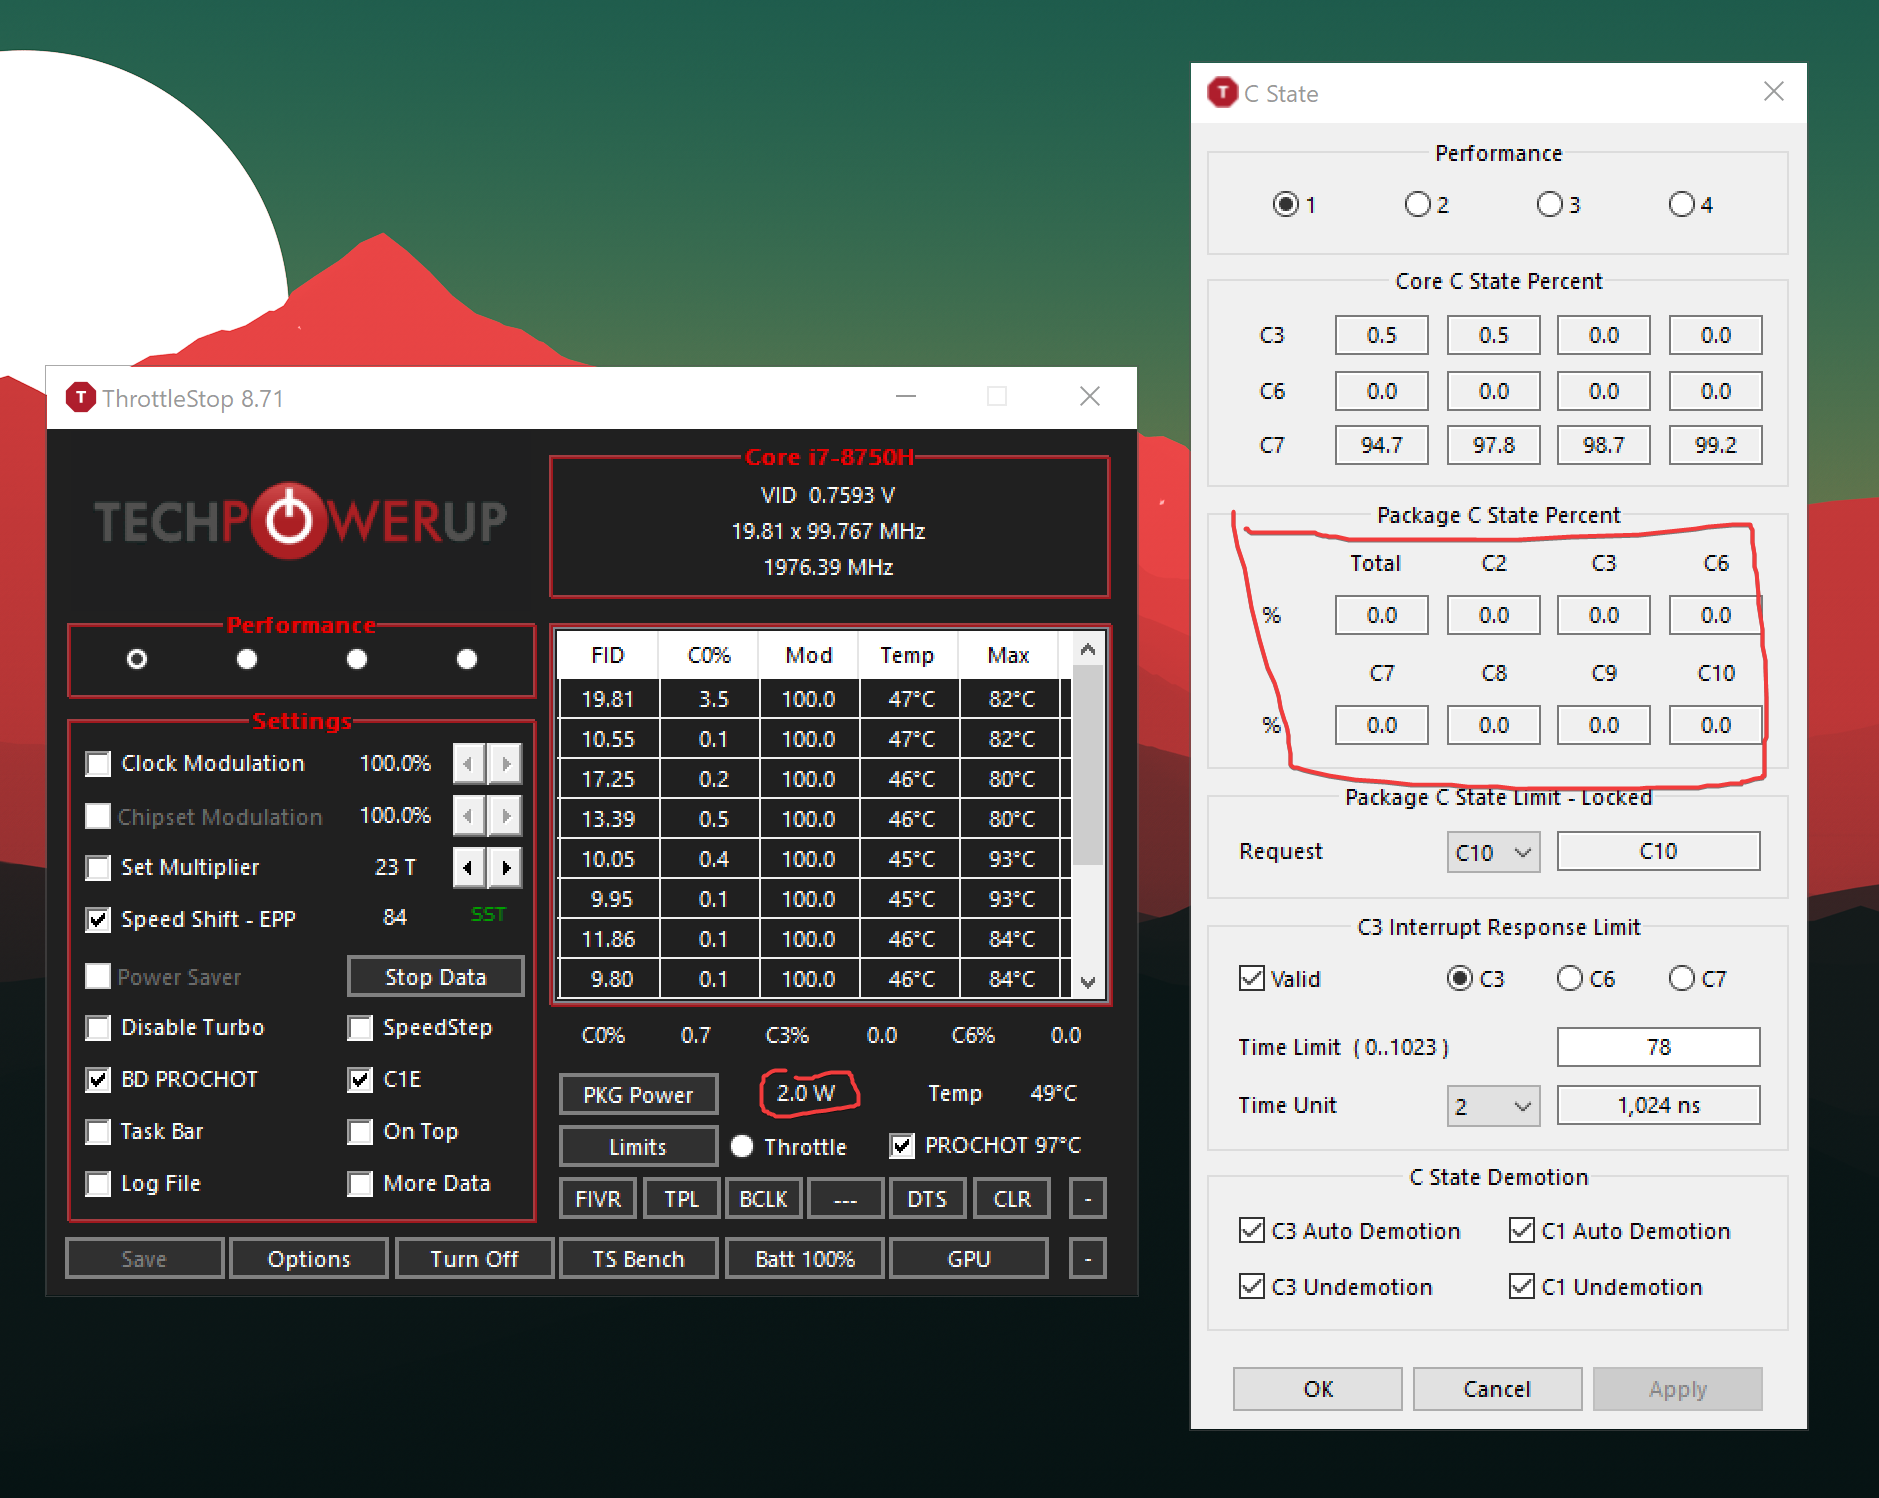
Task: Click the C State window app icon
Action: point(1222,93)
